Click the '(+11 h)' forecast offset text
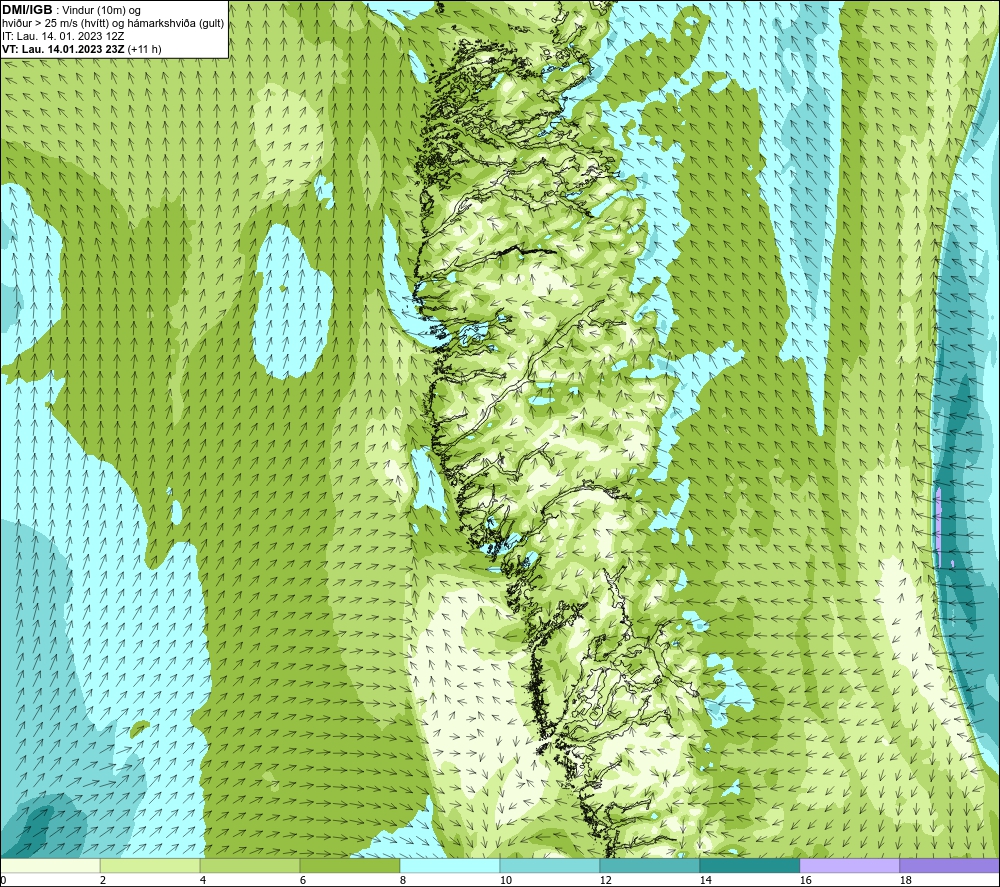The image size is (1000, 887). pos(145,49)
